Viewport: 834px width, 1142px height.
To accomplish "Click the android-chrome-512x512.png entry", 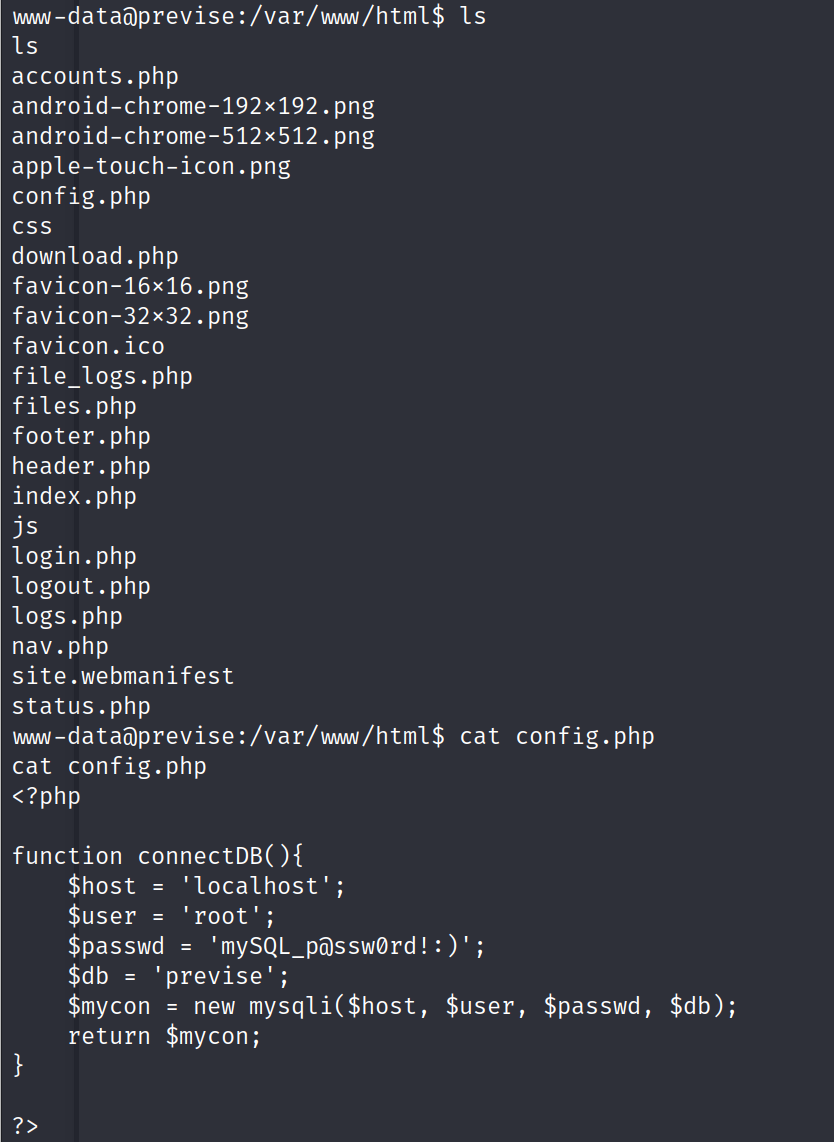I will [193, 136].
